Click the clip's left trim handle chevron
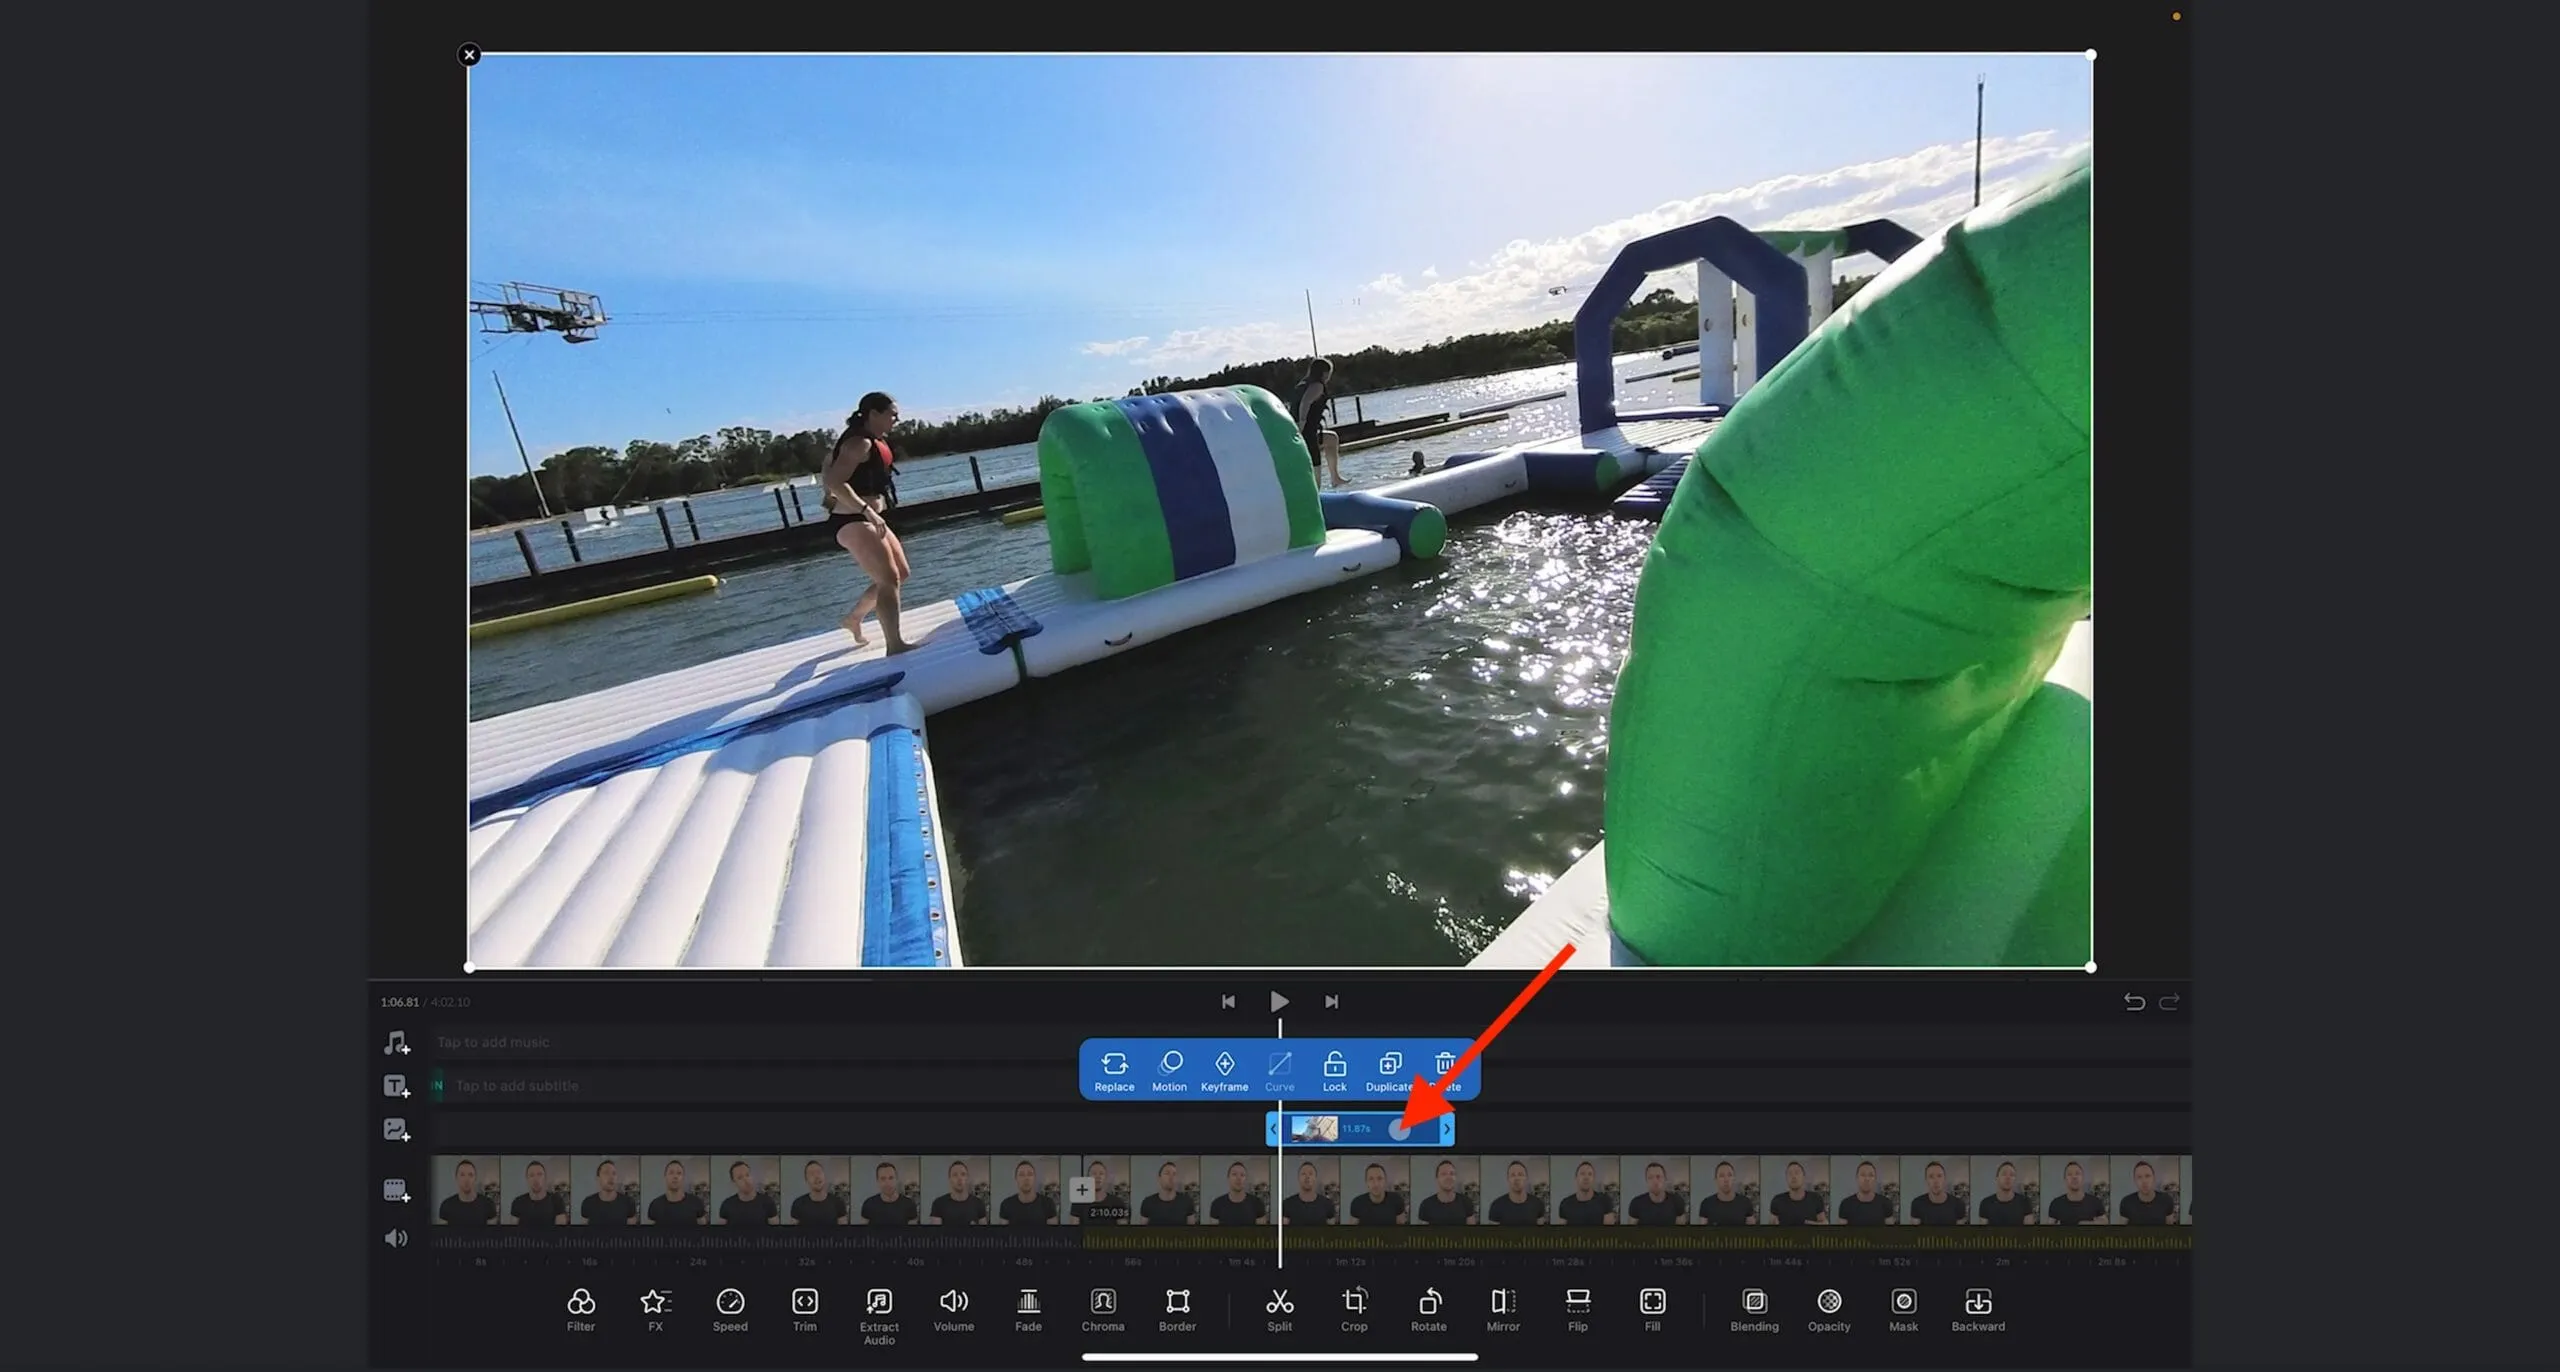 click(x=1273, y=1129)
